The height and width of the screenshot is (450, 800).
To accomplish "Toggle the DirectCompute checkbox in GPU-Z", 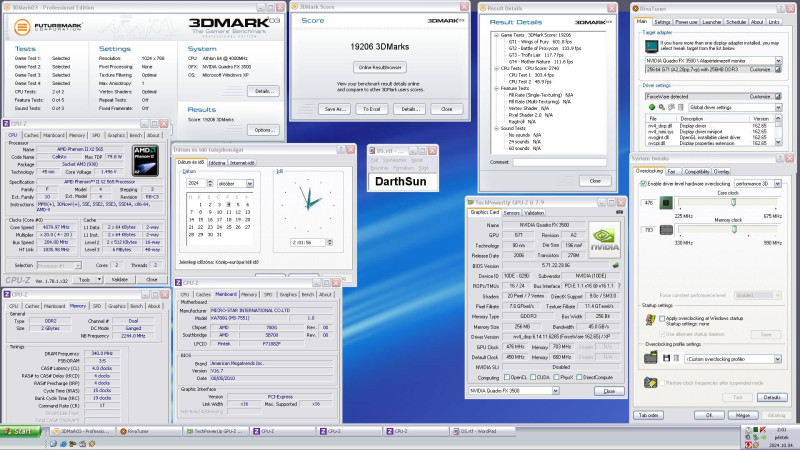I will 579,378.
